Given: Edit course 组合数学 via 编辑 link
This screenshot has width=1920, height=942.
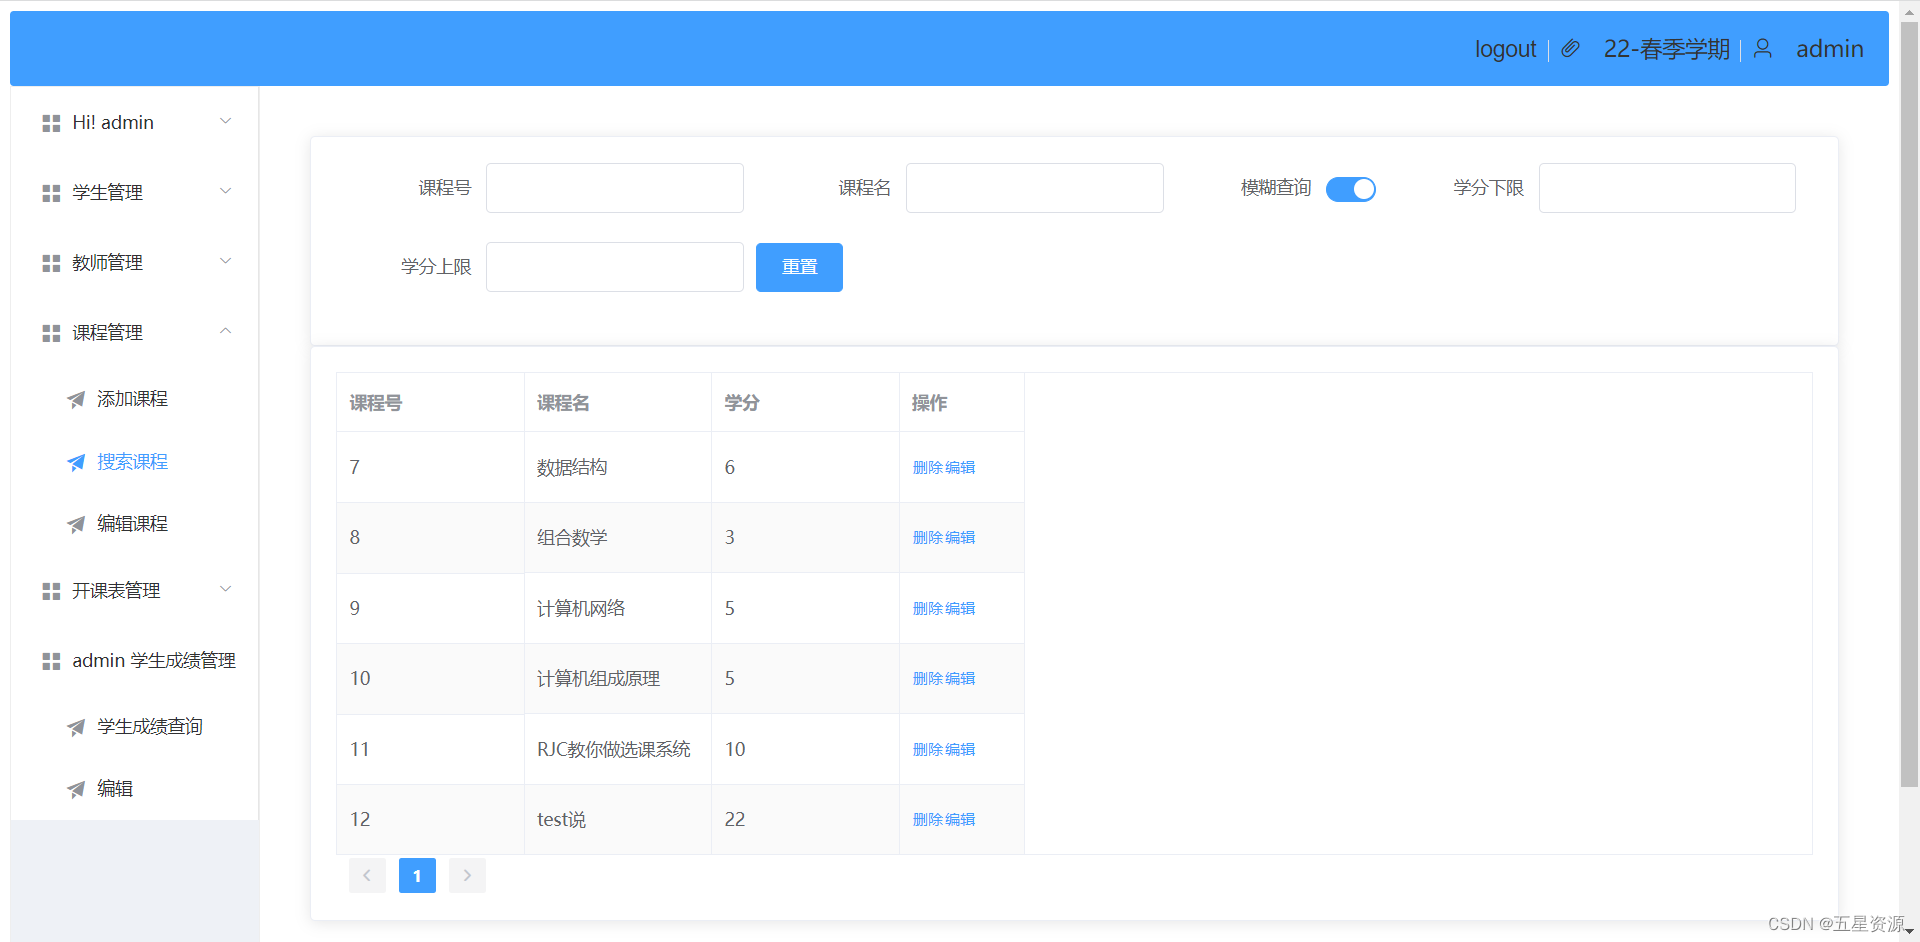Looking at the screenshot, I should [960, 537].
